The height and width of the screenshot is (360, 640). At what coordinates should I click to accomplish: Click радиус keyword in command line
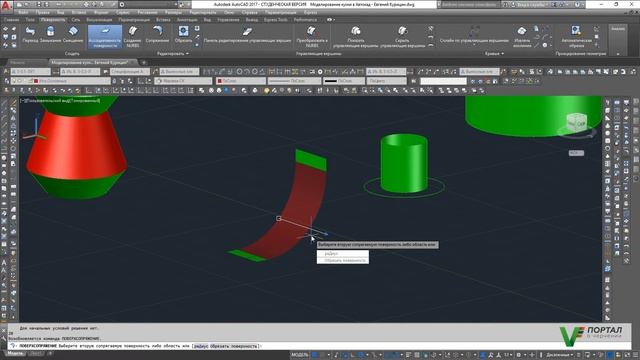[200, 346]
